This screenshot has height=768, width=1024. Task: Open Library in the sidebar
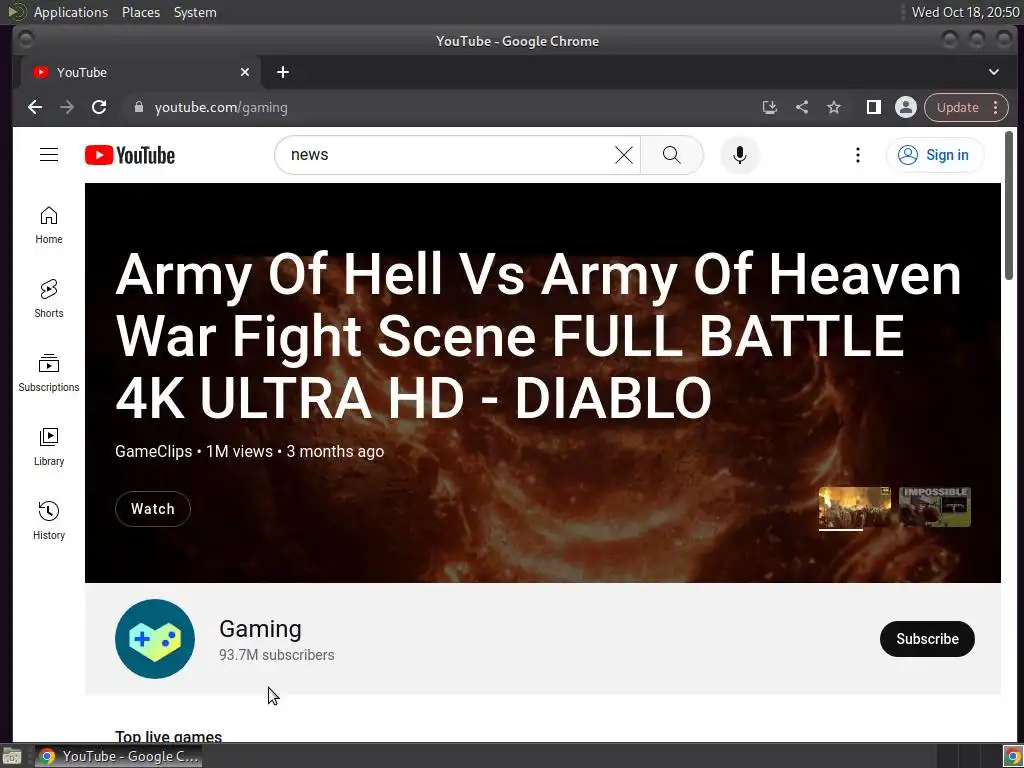coord(49,447)
